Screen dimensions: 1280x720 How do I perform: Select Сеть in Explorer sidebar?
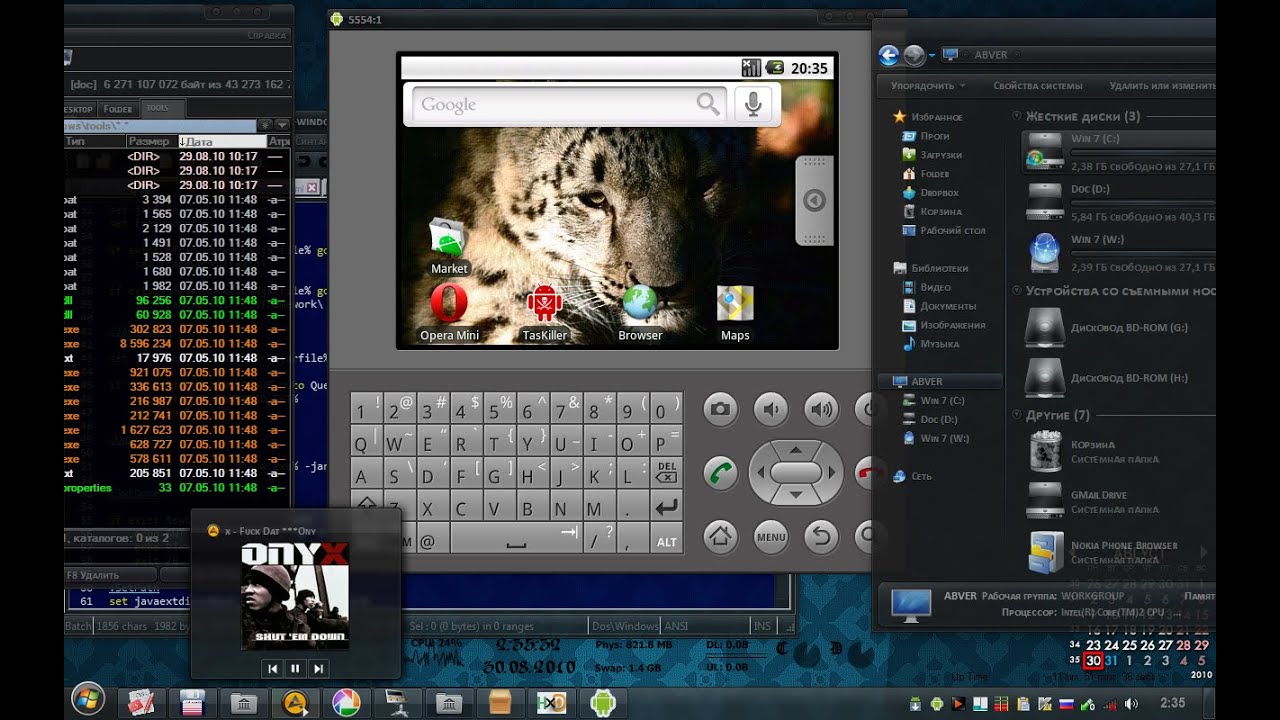pyautogui.click(x=912, y=476)
